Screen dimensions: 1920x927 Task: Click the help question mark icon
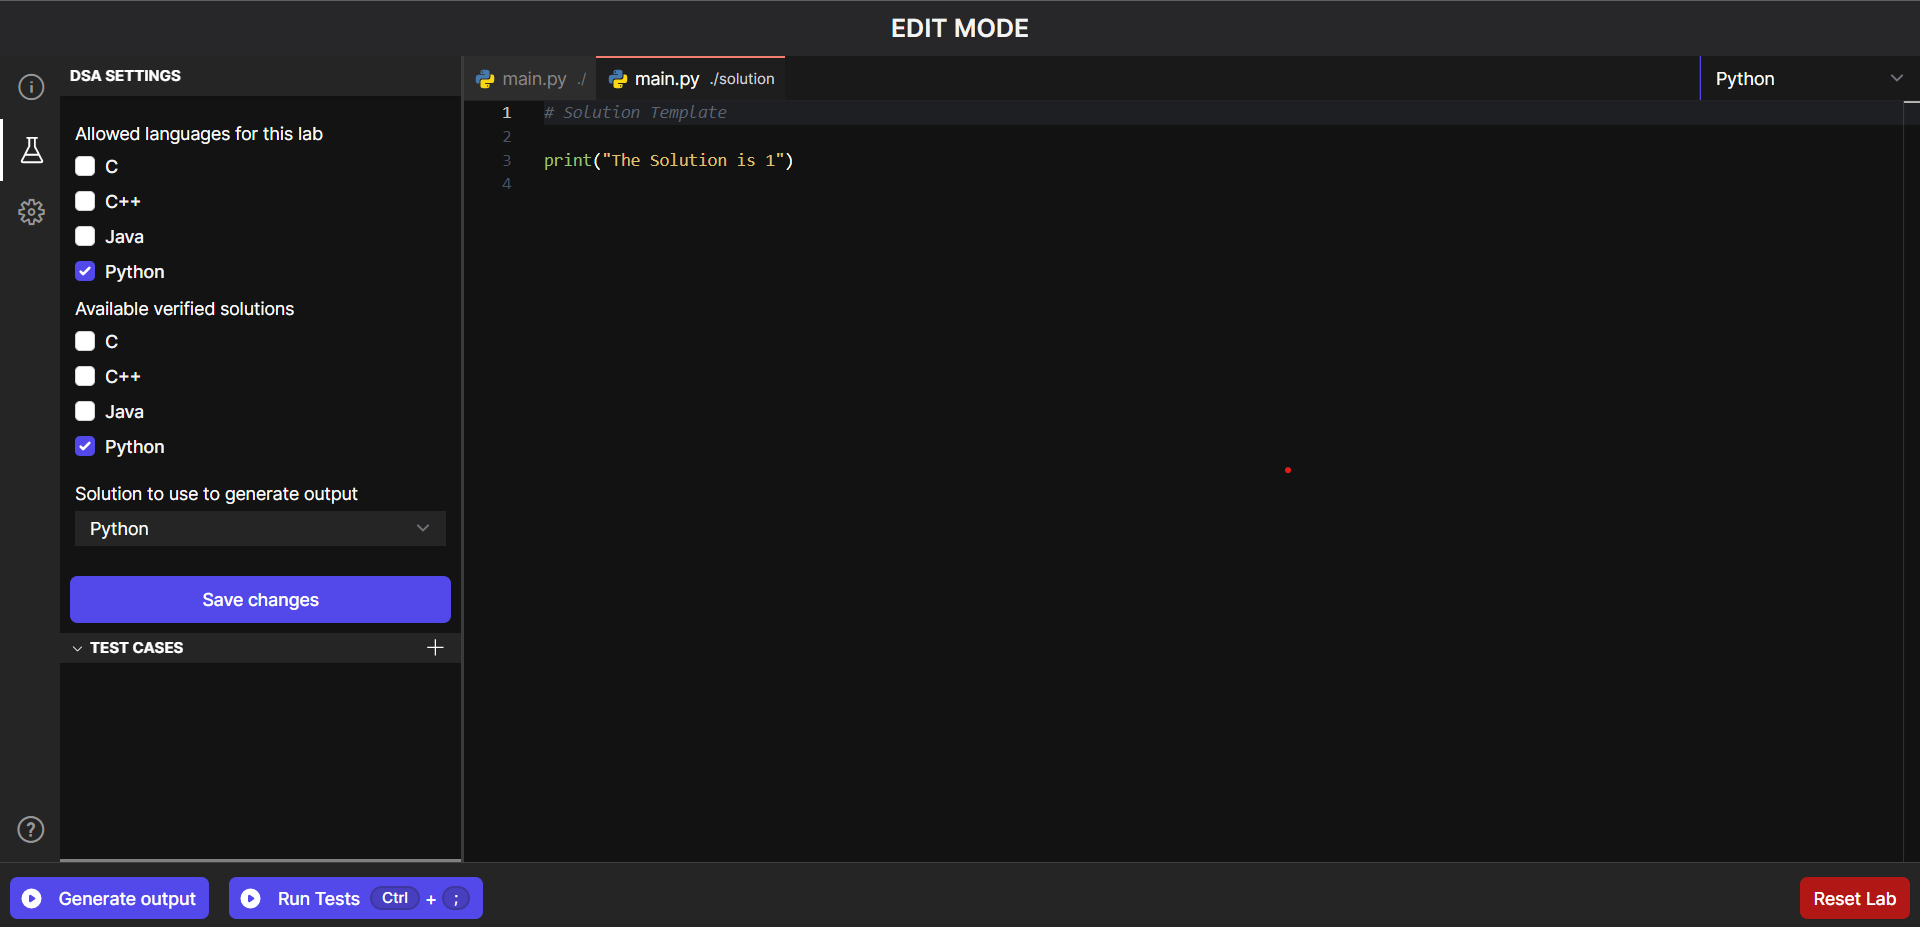tap(31, 829)
